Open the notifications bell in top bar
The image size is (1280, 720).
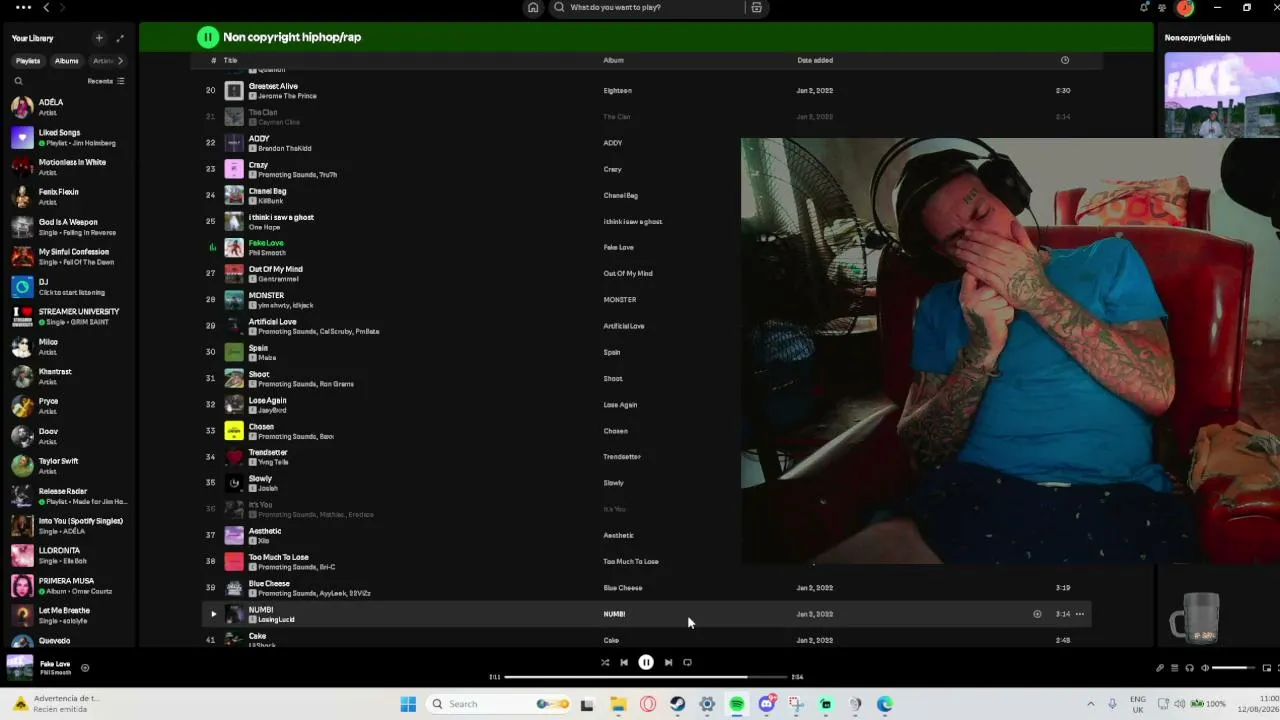point(1144,7)
